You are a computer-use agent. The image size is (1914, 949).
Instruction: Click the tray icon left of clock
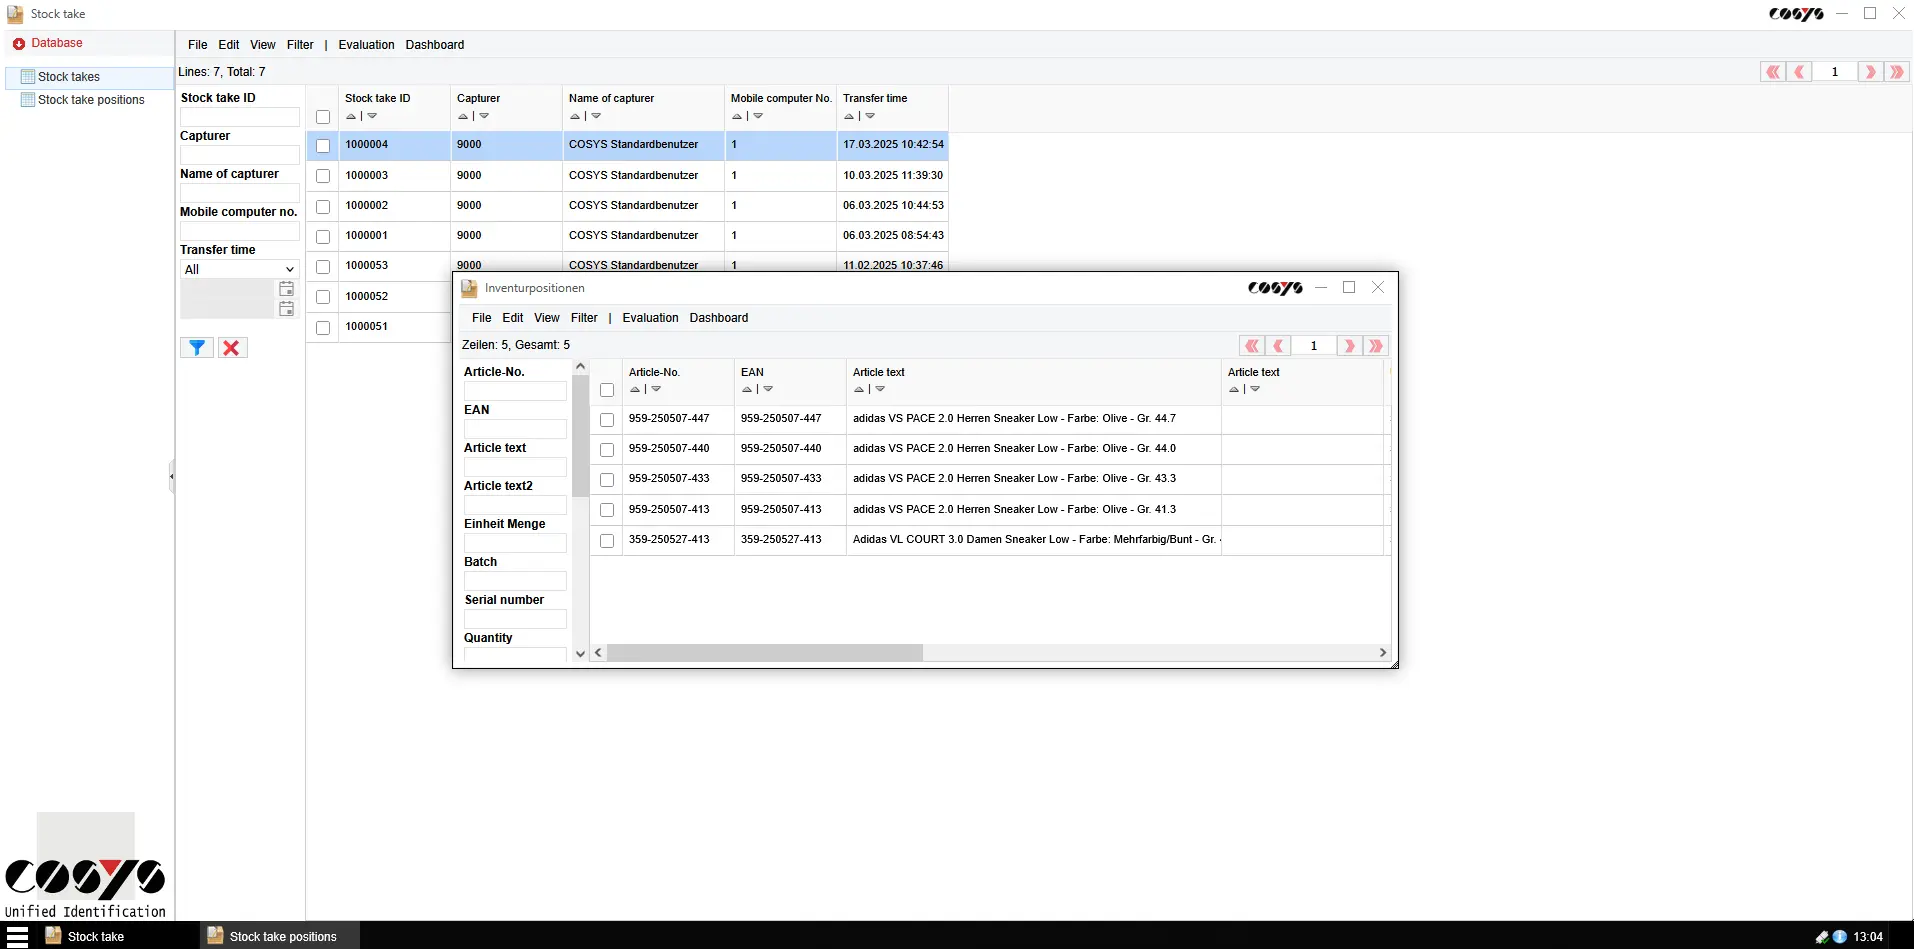click(1839, 937)
